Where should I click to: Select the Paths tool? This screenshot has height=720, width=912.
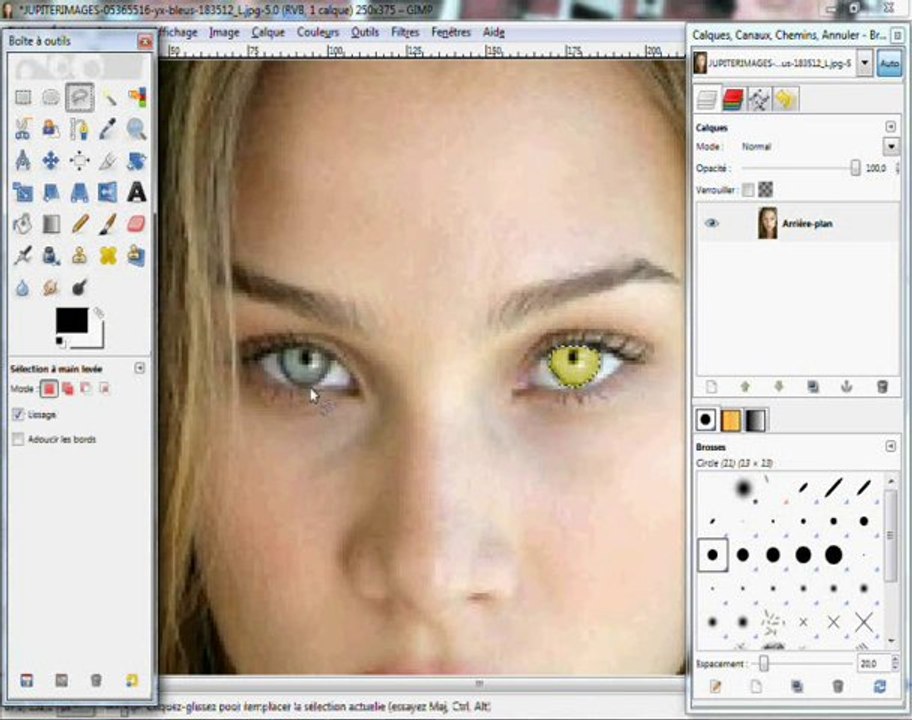(80, 129)
